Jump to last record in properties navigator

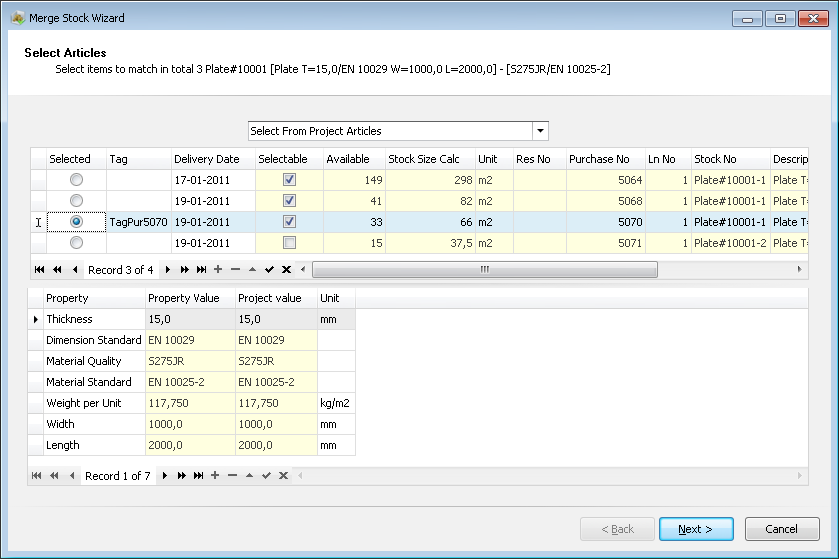pyautogui.click(x=199, y=476)
